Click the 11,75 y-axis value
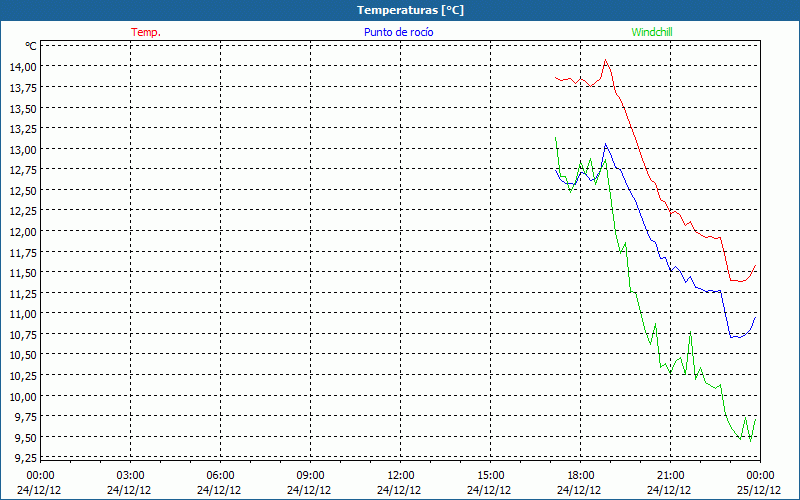The width and height of the screenshot is (800, 500). click(23, 252)
